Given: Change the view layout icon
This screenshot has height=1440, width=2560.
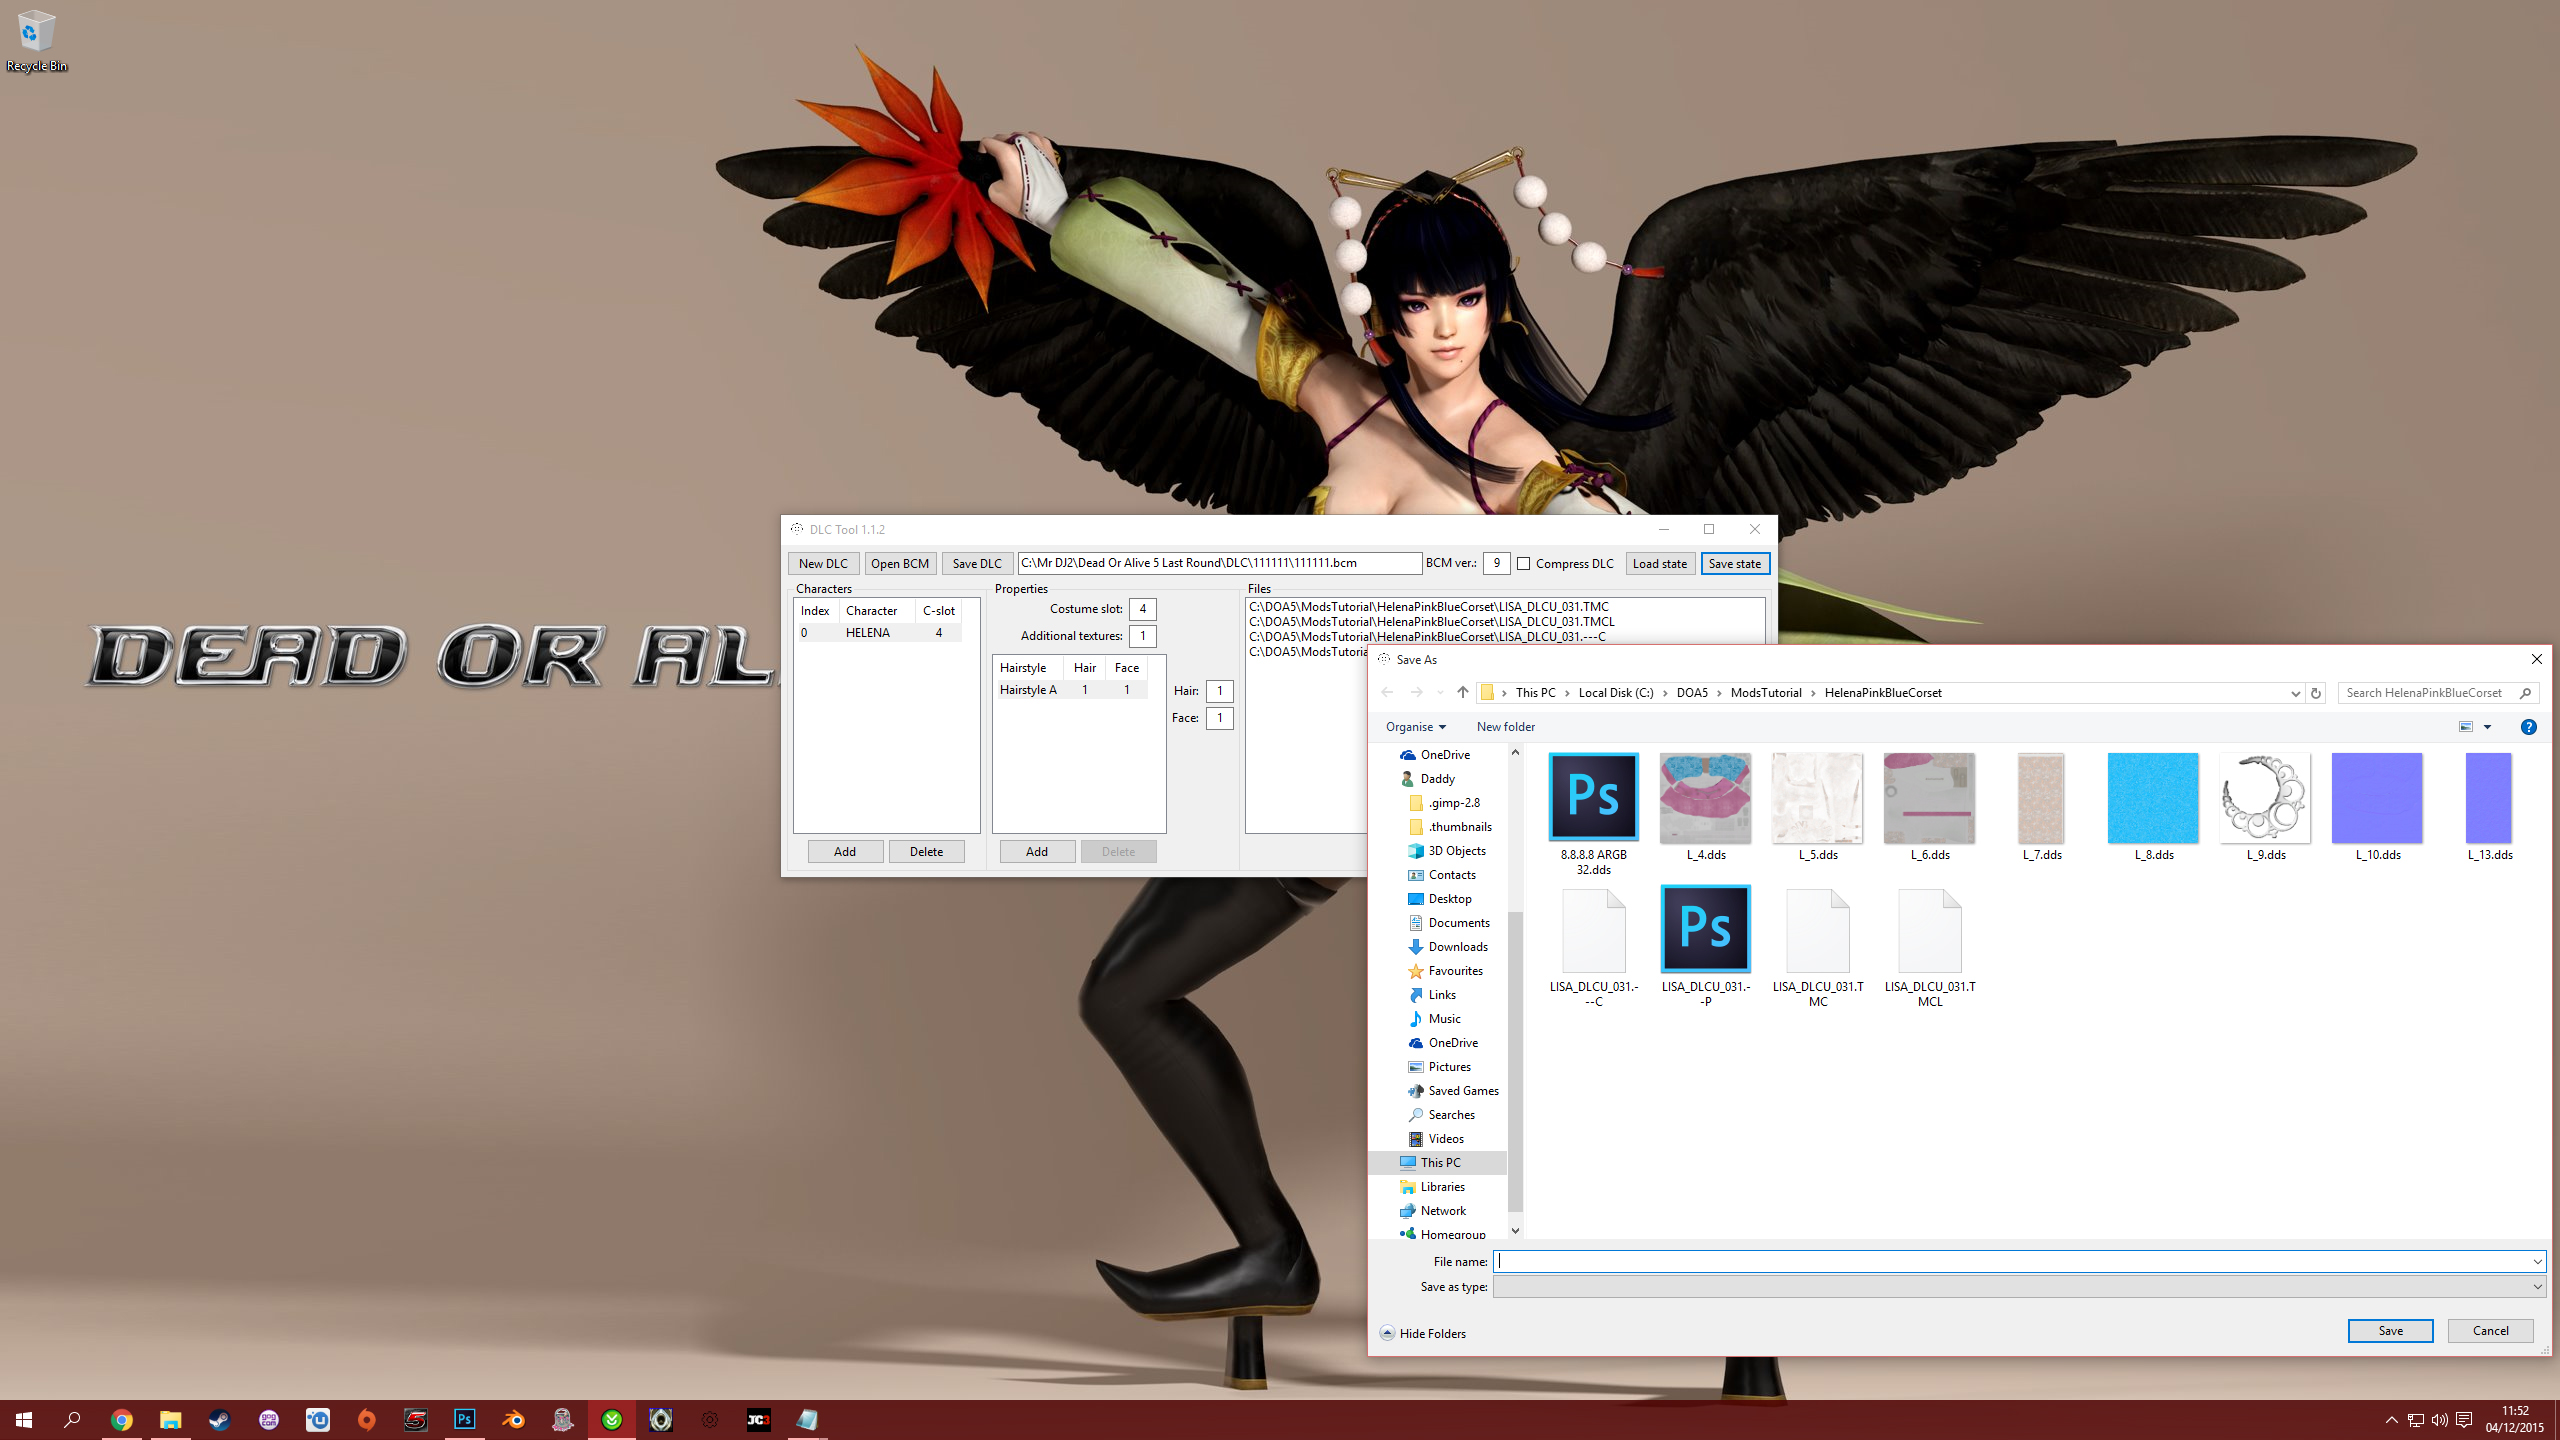Looking at the screenshot, I should tap(2466, 727).
